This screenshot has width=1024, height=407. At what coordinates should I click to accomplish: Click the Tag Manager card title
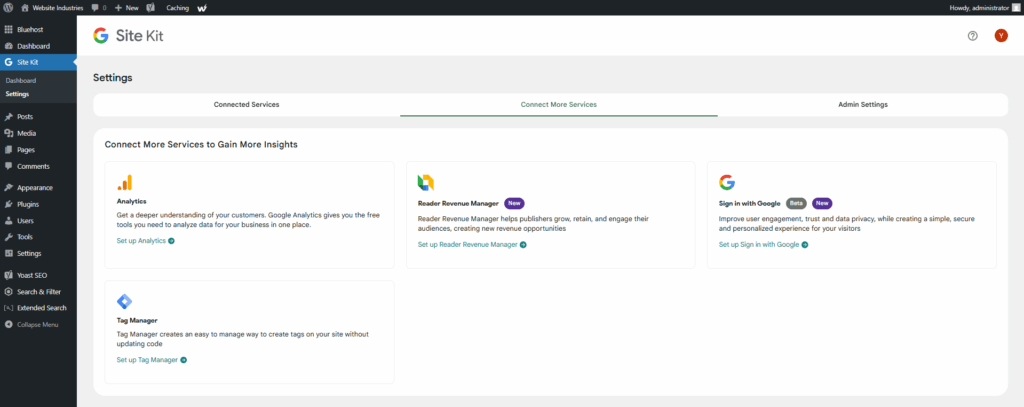[x=137, y=320]
